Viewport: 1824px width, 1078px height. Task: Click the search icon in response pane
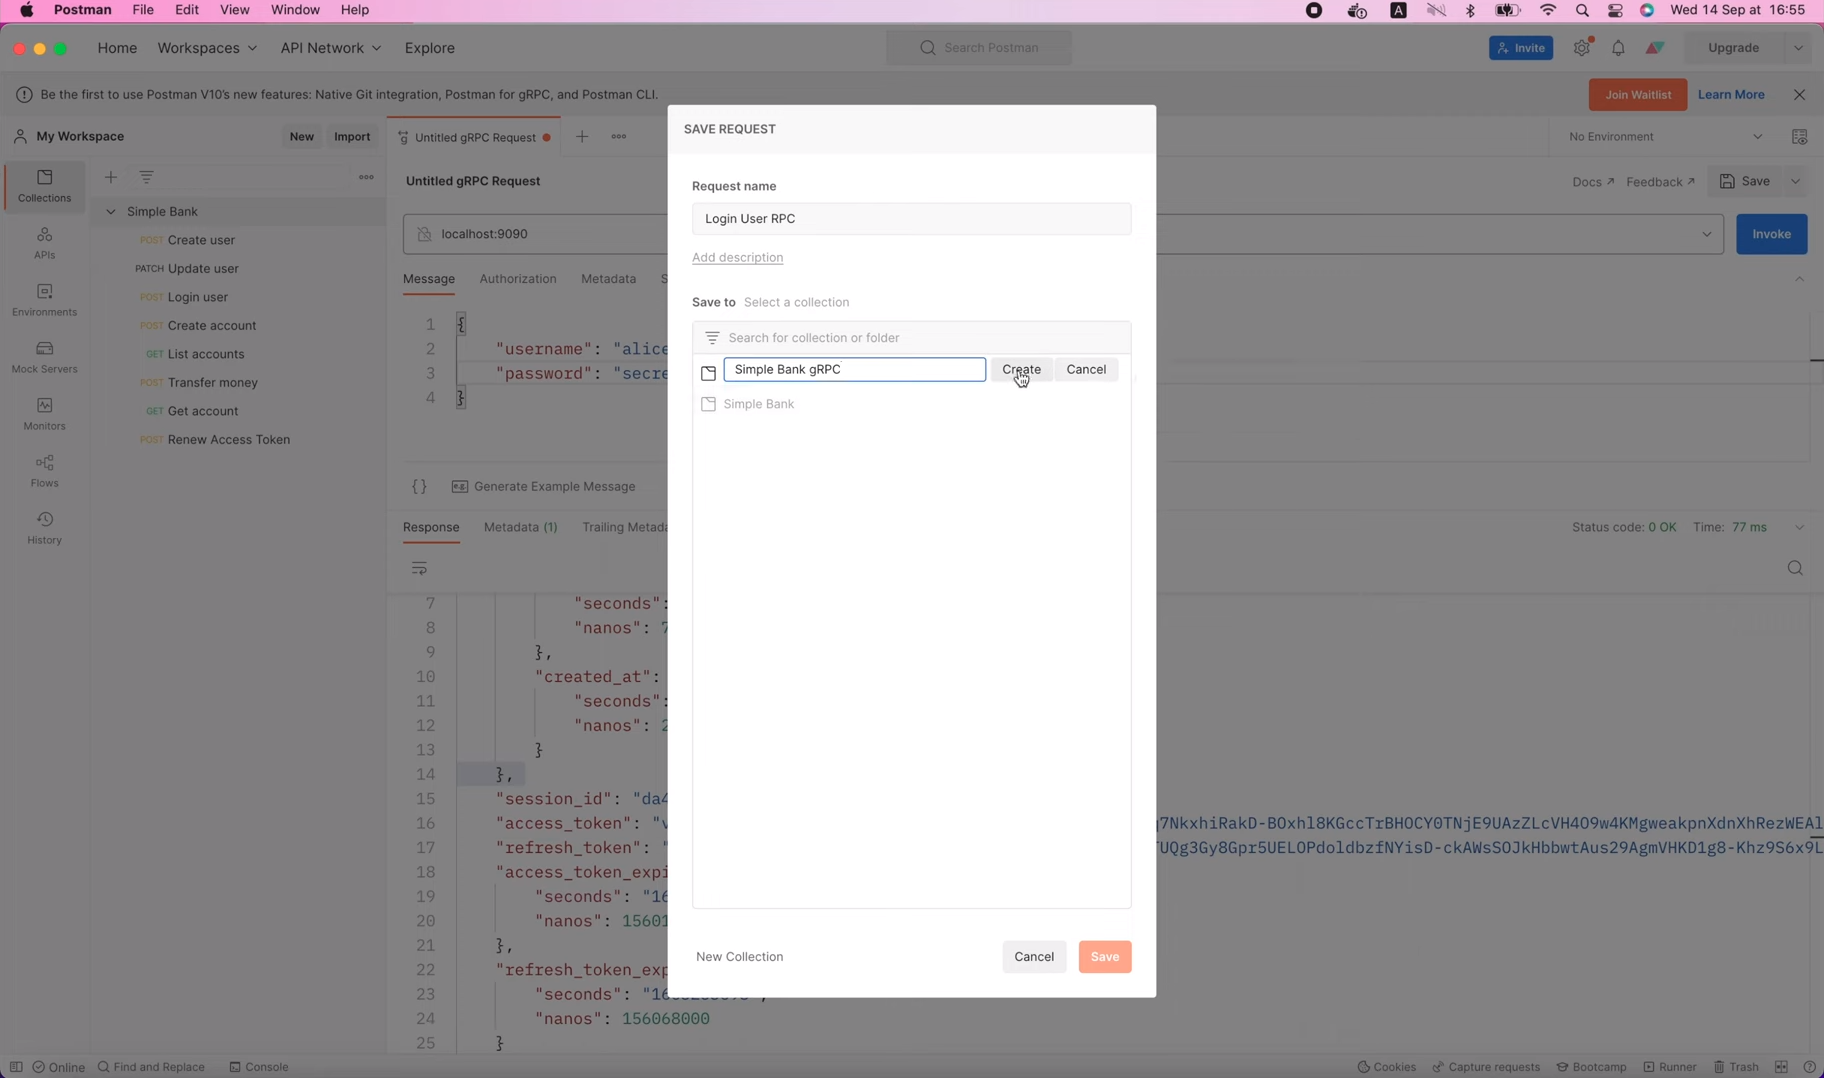pyautogui.click(x=1795, y=569)
